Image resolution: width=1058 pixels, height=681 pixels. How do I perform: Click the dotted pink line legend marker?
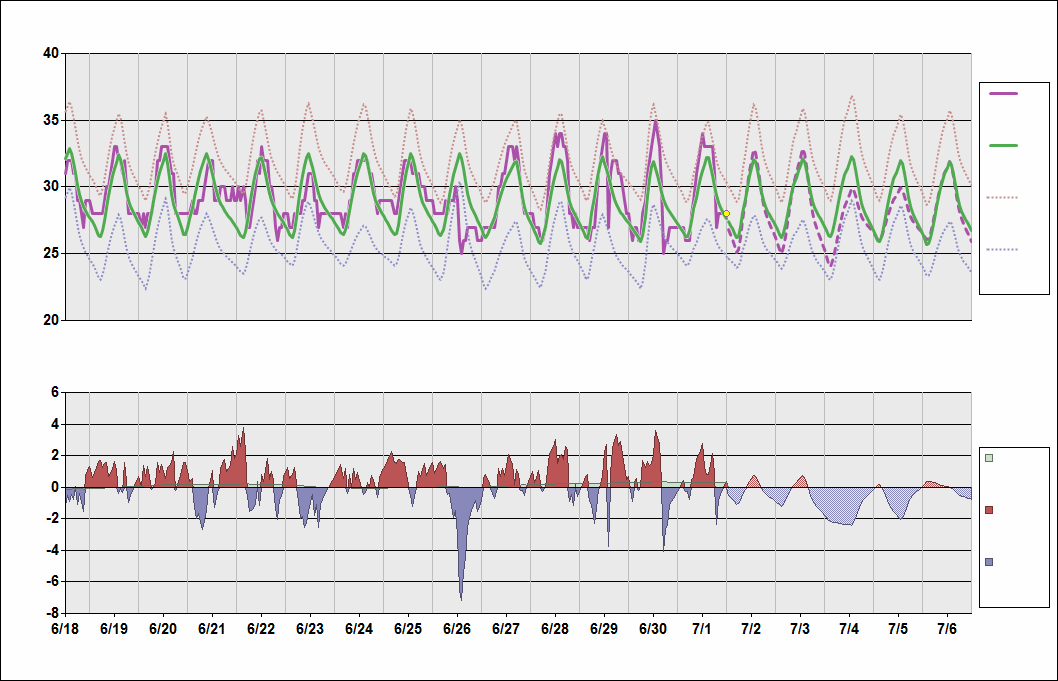pyautogui.click(x=1003, y=197)
